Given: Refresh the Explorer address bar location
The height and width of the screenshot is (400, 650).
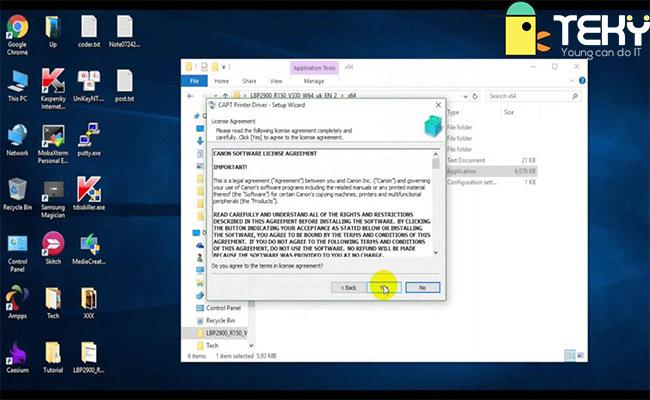Looking at the screenshot, I should 475,96.
